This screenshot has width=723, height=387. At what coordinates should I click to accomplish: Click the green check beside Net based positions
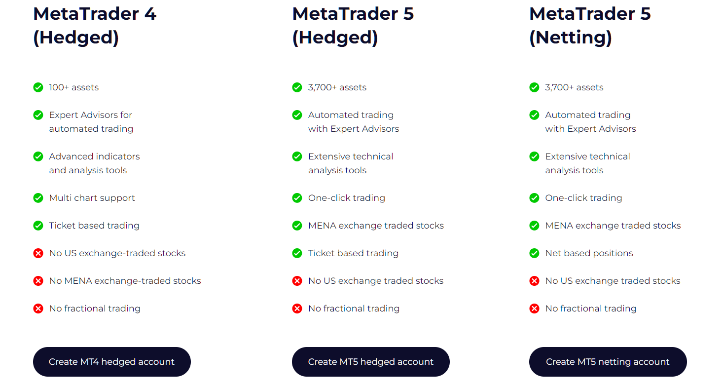click(x=534, y=253)
